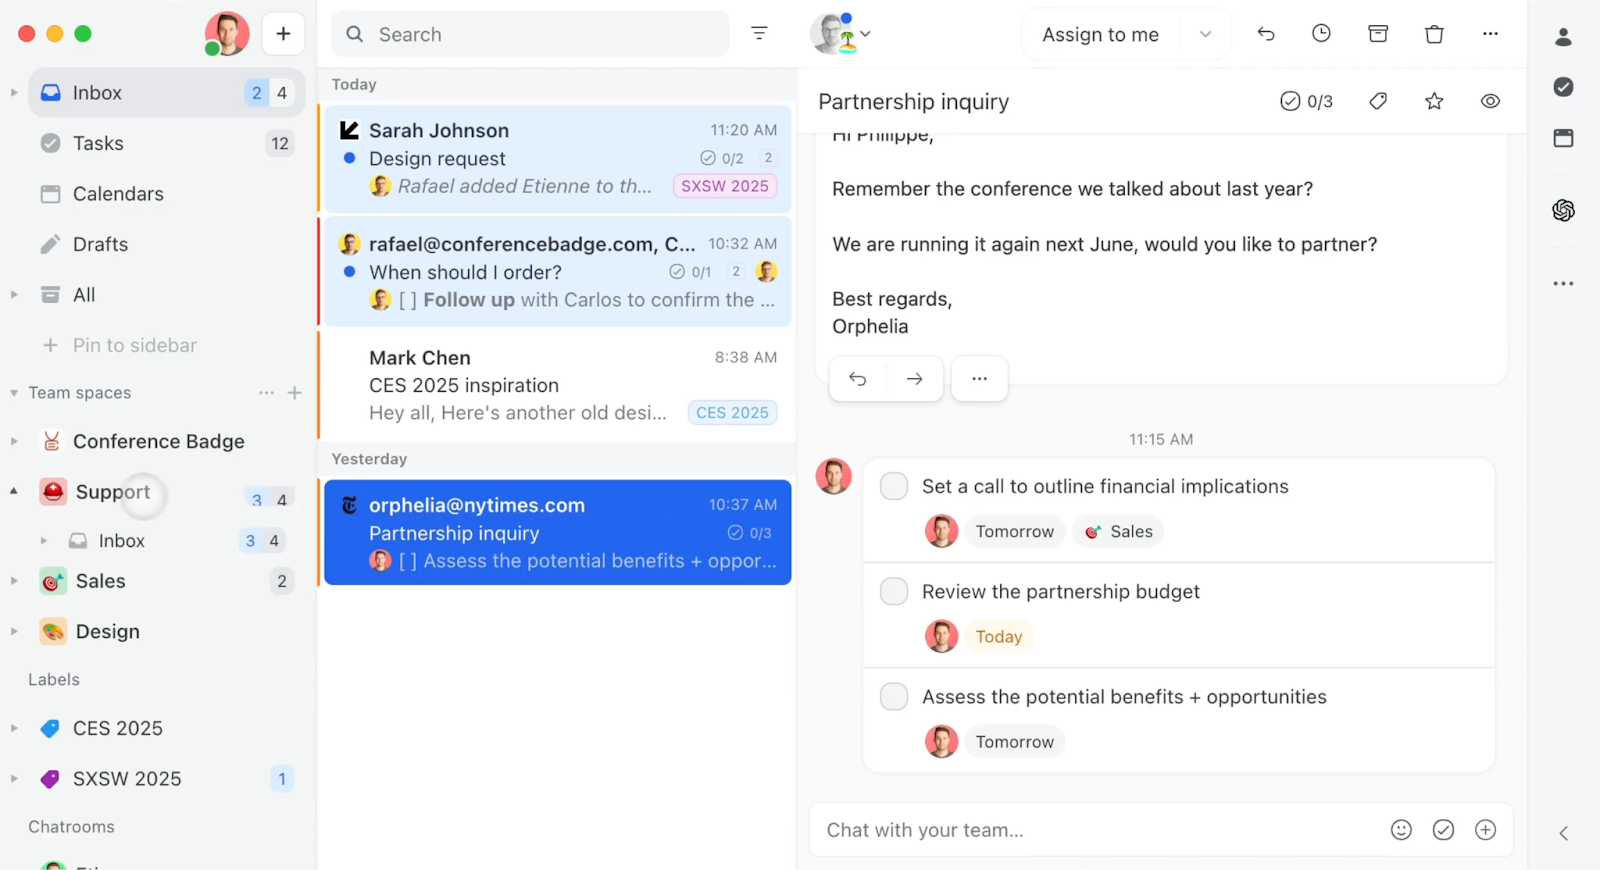Open the ChatGPT integration in the right sidebar

click(1562, 210)
